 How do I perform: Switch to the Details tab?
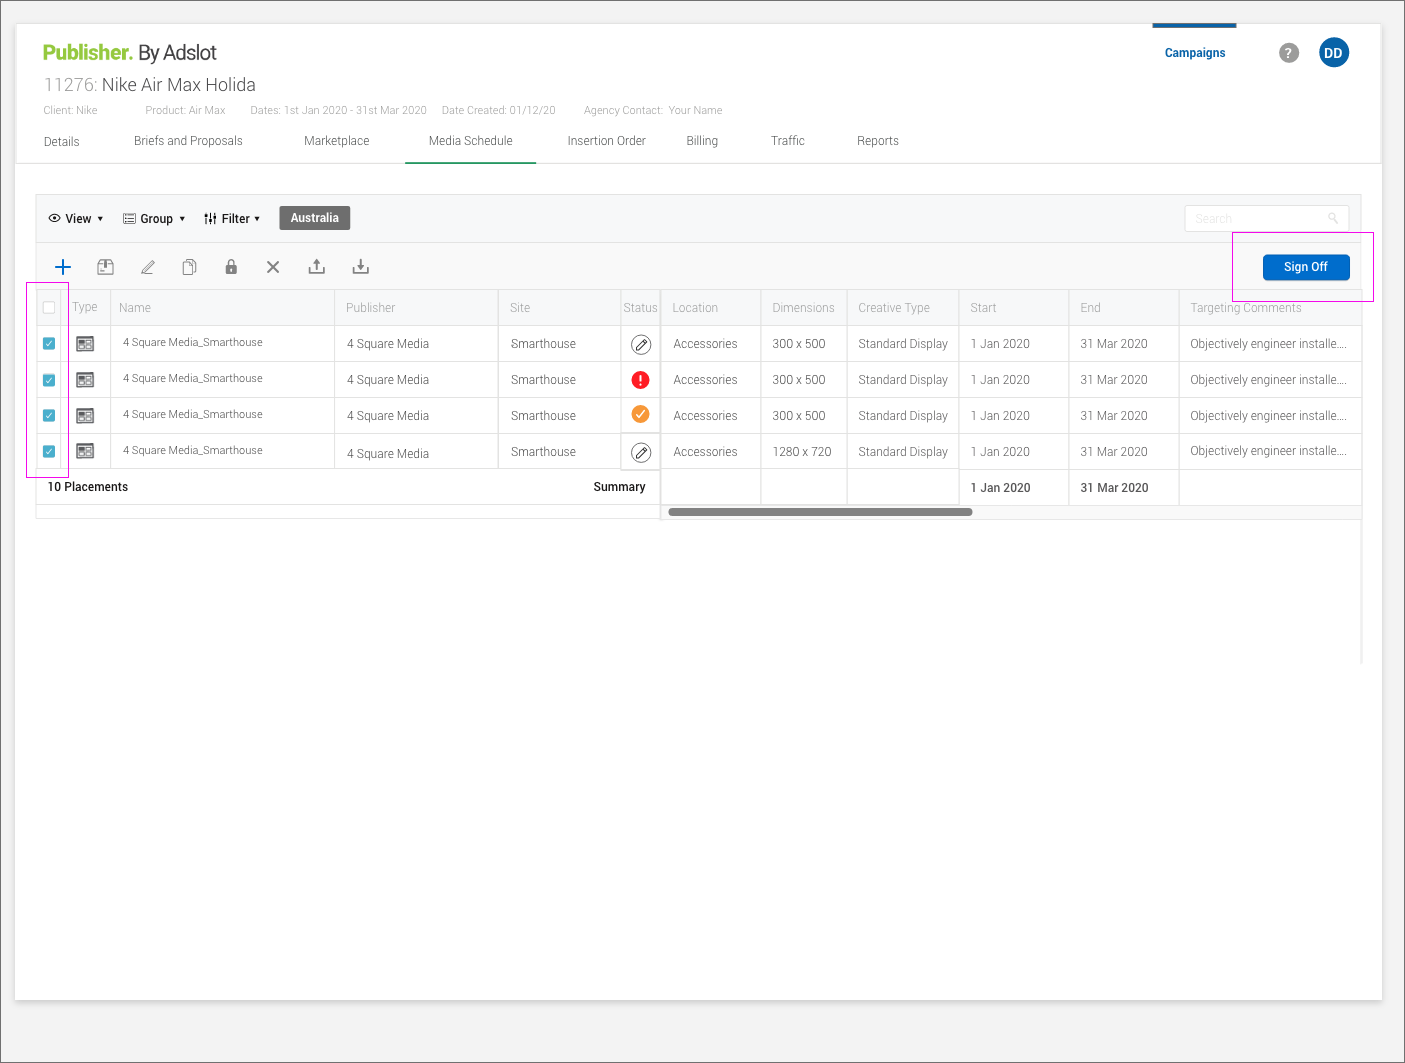[x=62, y=142]
